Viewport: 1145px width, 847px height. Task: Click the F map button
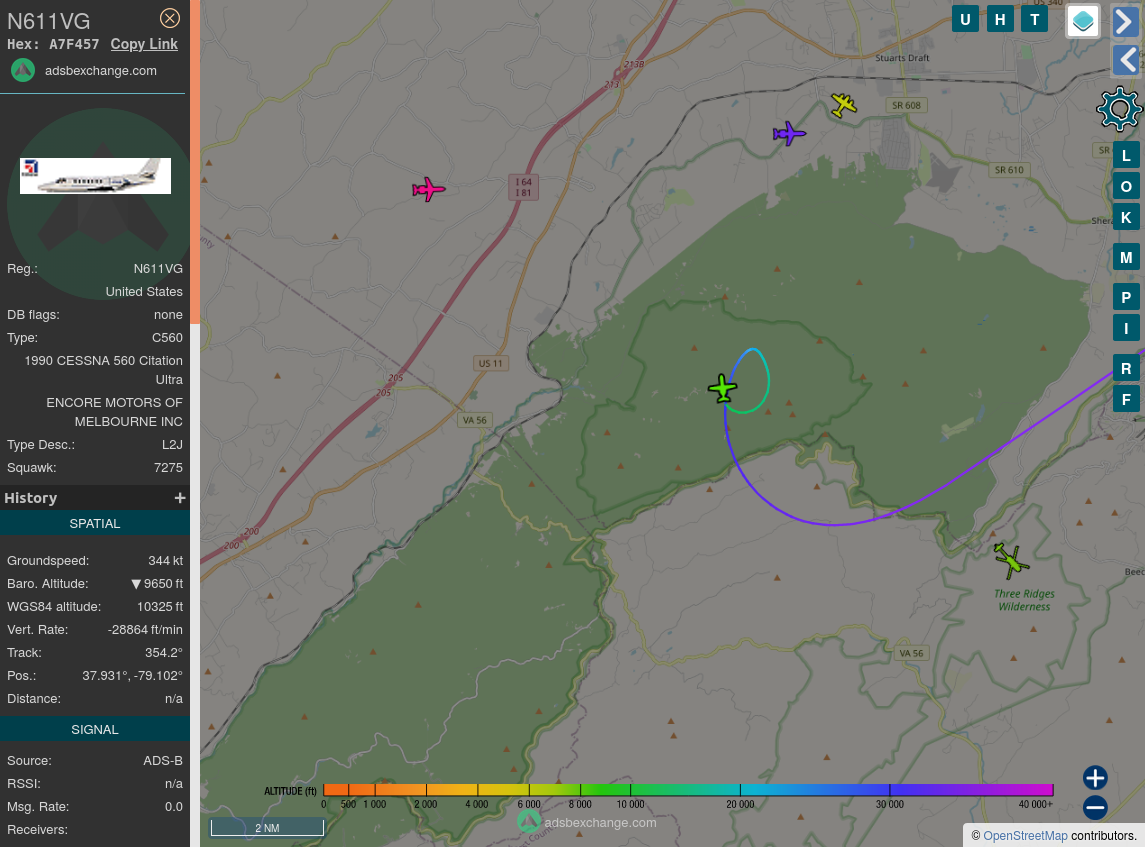(x=1126, y=399)
